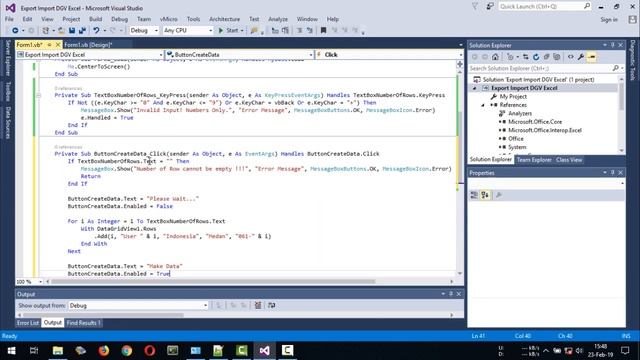Open File Explorer from the taskbar

pyautogui.click(x=58, y=351)
